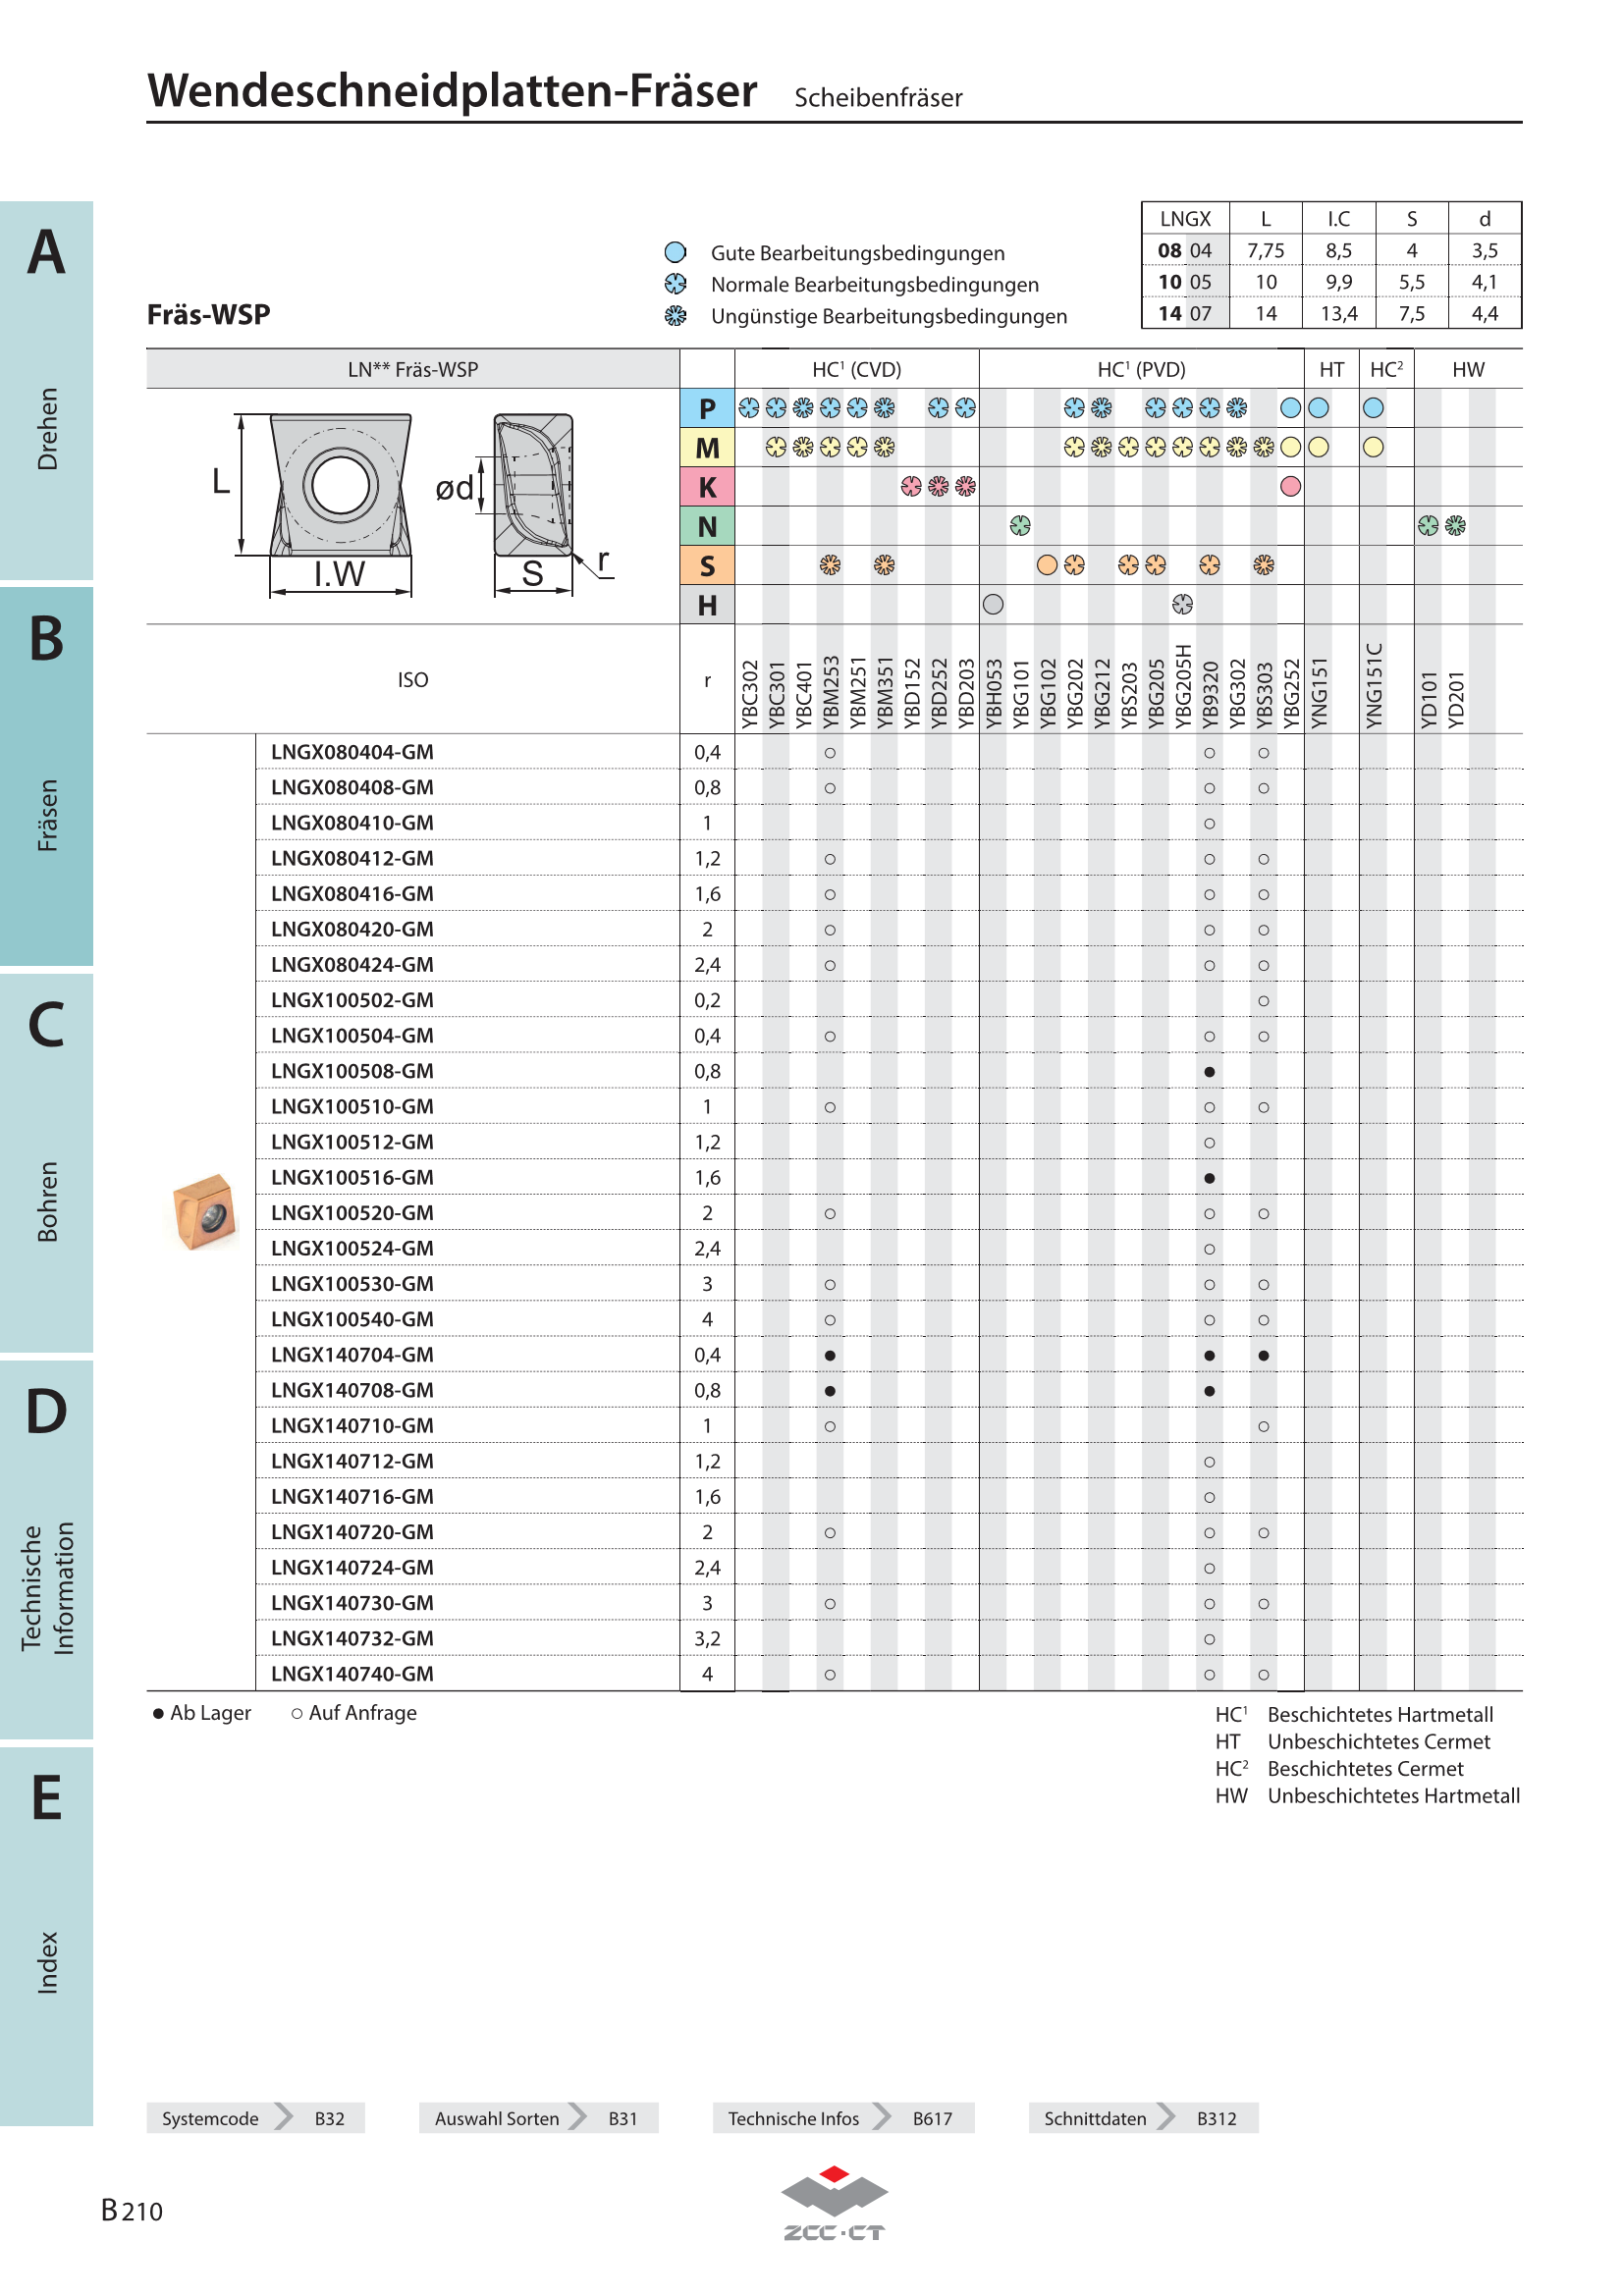Select the YBM253 stock dot for LNGX140704-GM

point(829,1355)
